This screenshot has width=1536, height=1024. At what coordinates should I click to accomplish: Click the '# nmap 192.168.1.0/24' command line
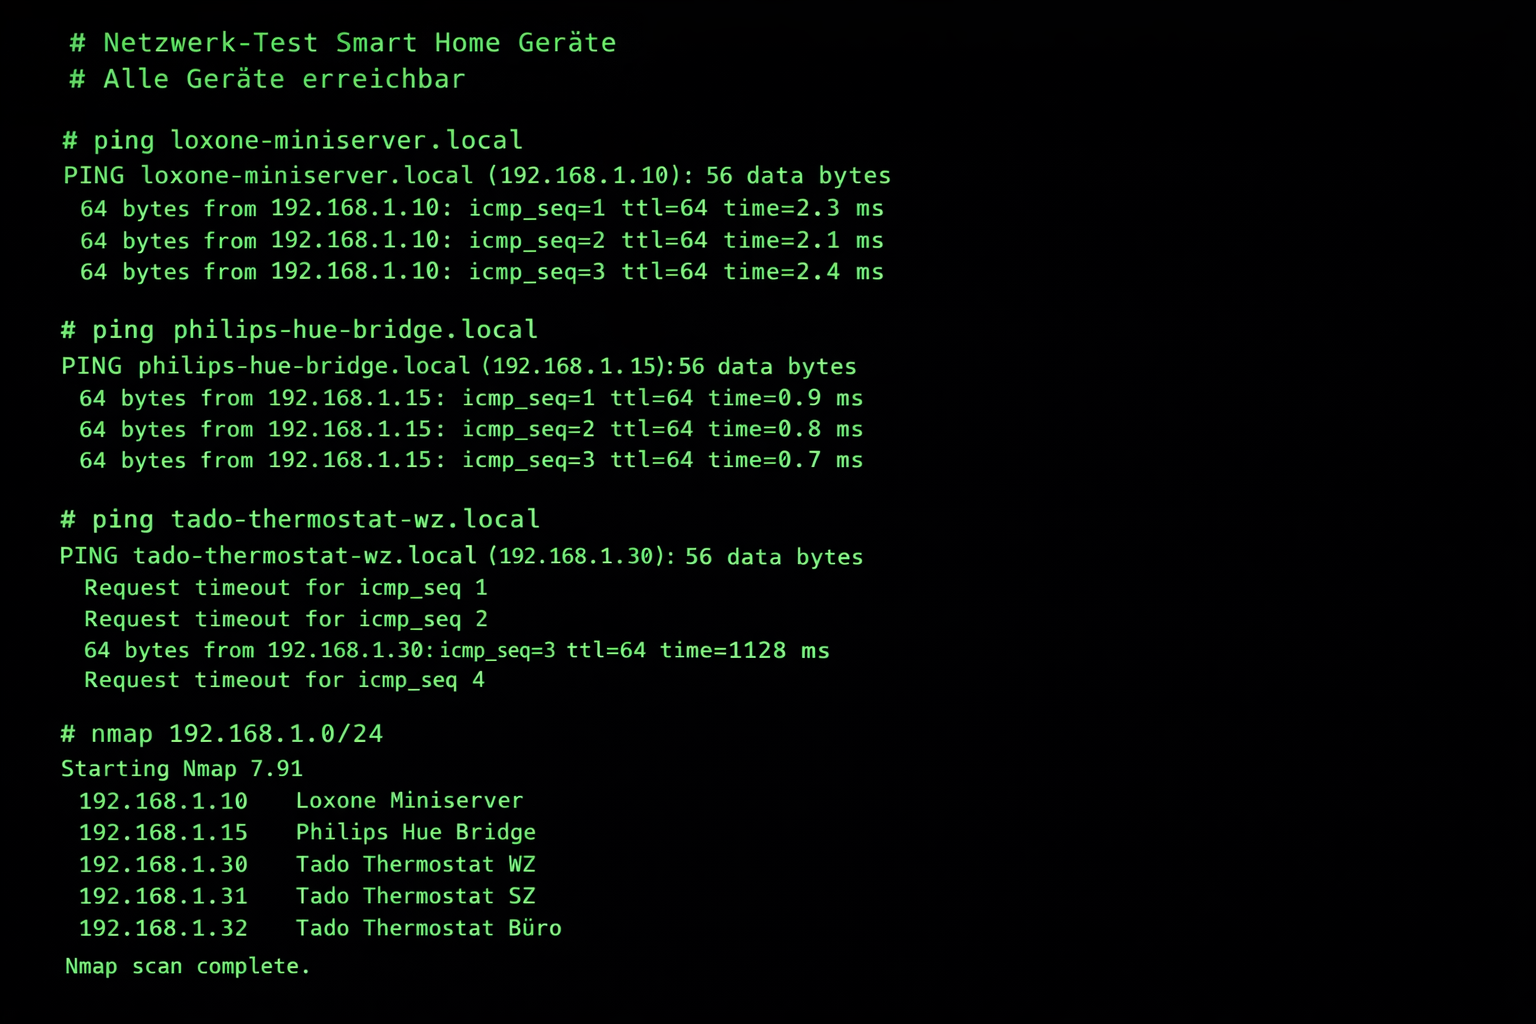pos(222,734)
